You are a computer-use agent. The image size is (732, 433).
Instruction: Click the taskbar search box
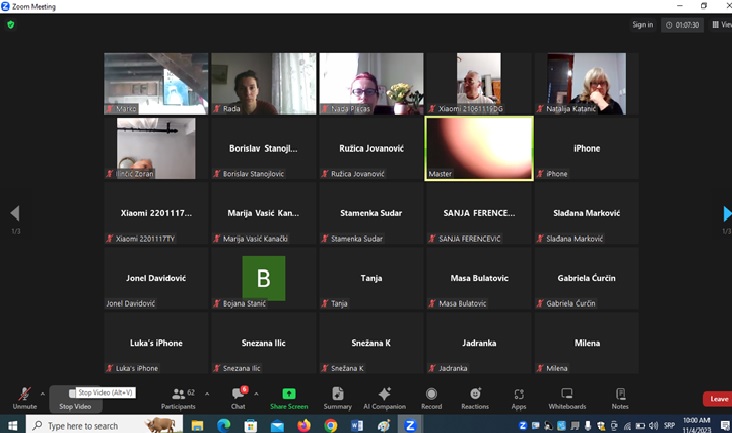pos(105,425)
